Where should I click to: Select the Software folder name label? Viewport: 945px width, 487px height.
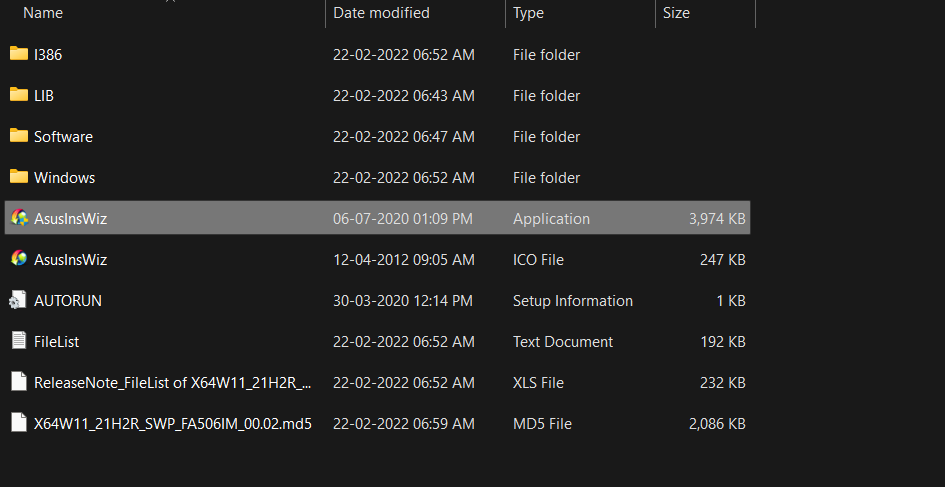tap(63, 137)
